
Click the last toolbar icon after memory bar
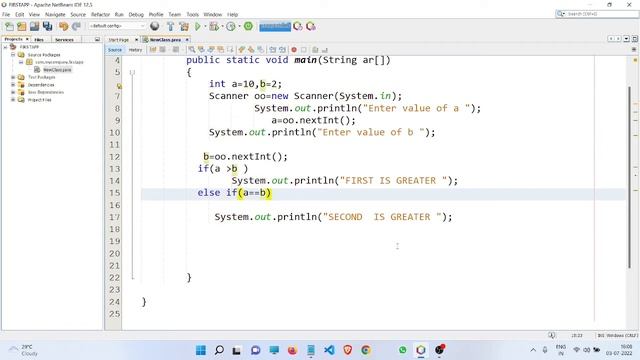(x=311, y=27)
